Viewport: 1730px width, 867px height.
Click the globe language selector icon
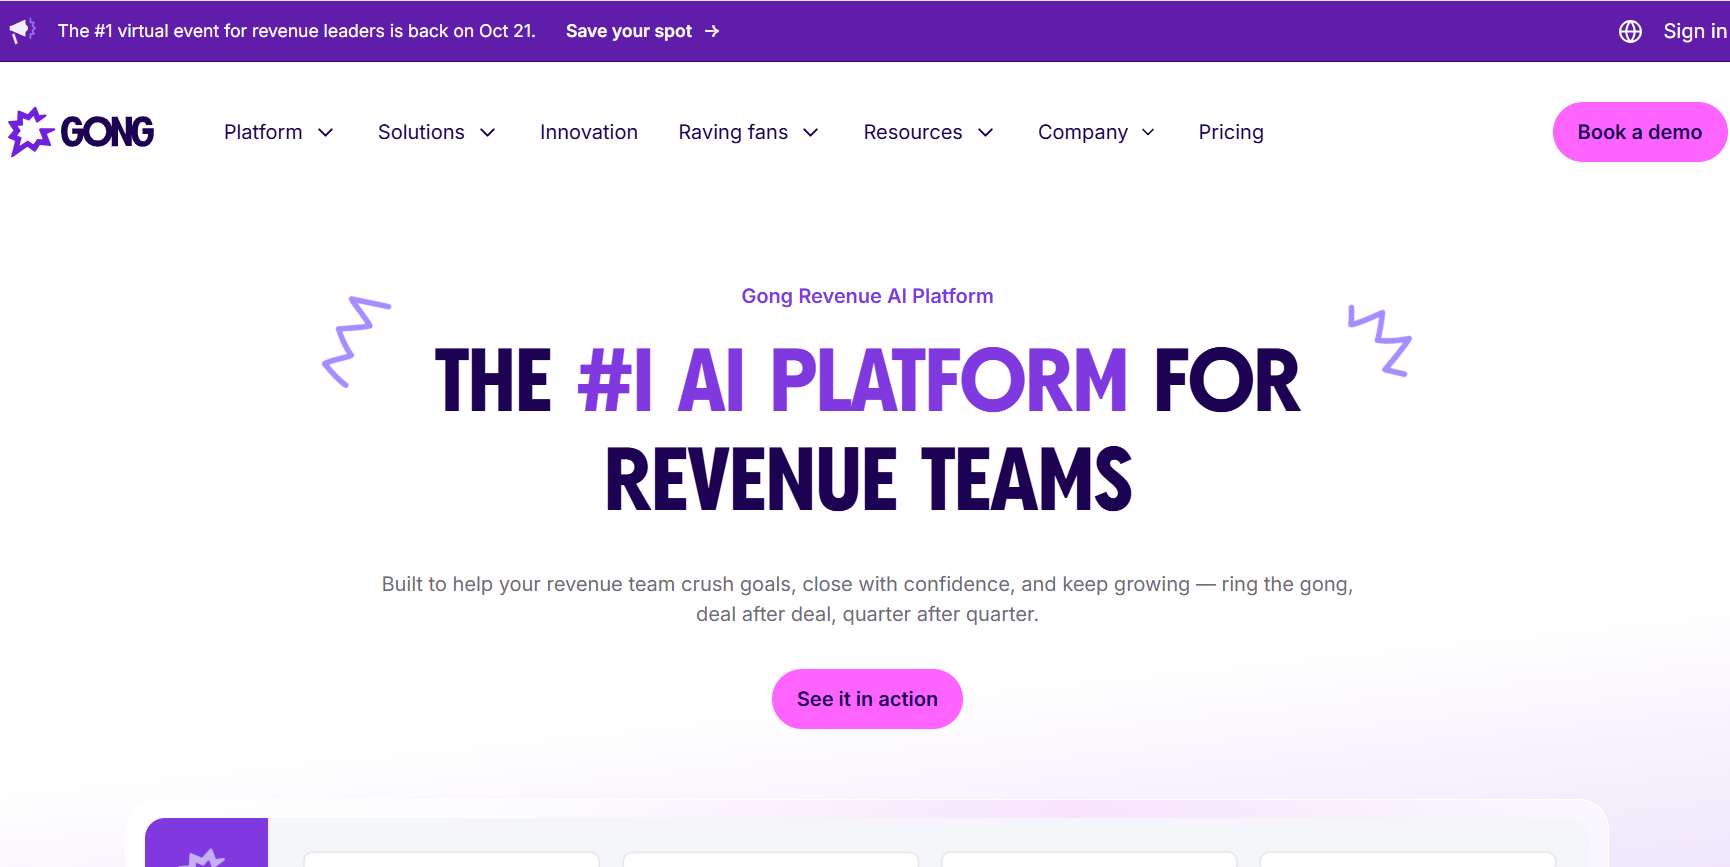(1630, 32)
